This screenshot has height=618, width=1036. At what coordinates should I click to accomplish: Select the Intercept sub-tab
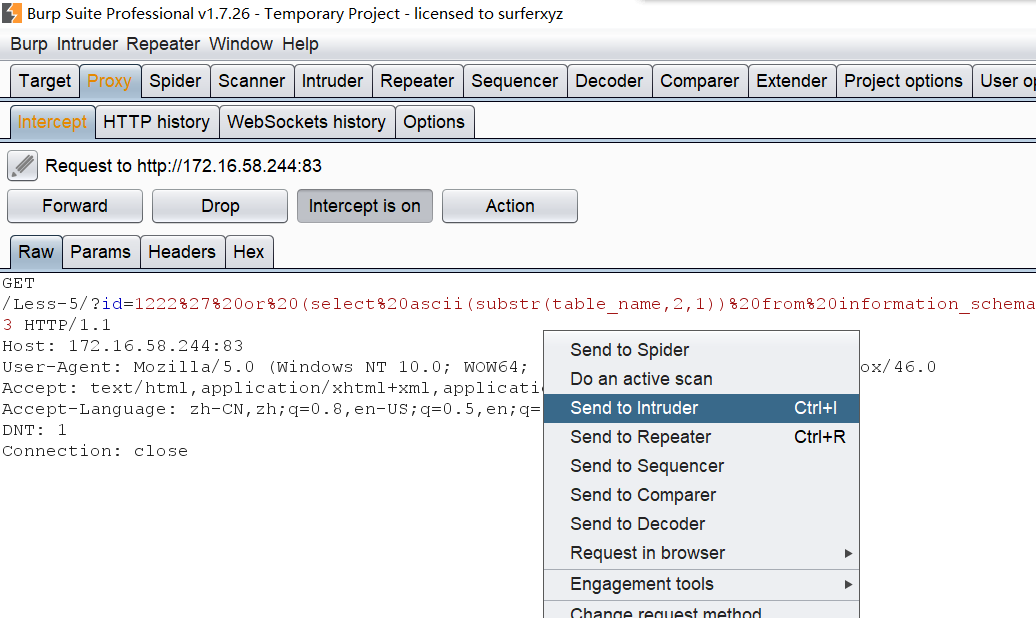tap(52, 122)
